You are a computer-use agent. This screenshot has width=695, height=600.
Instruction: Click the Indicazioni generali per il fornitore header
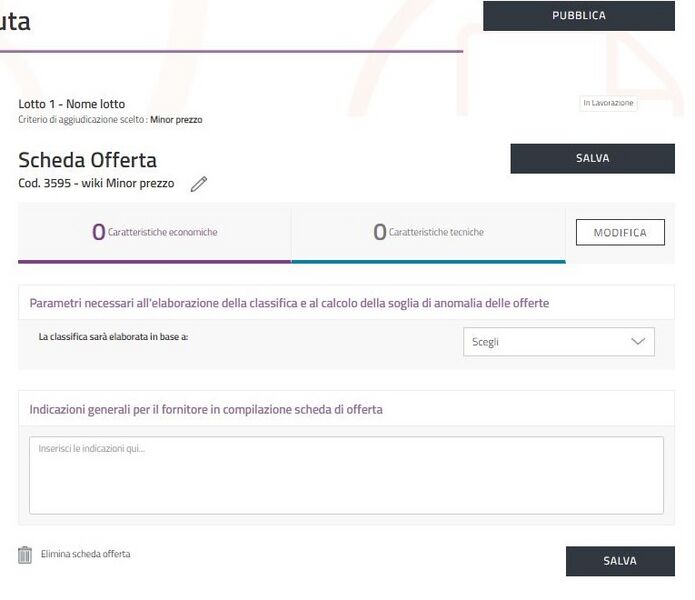point(206,409)
